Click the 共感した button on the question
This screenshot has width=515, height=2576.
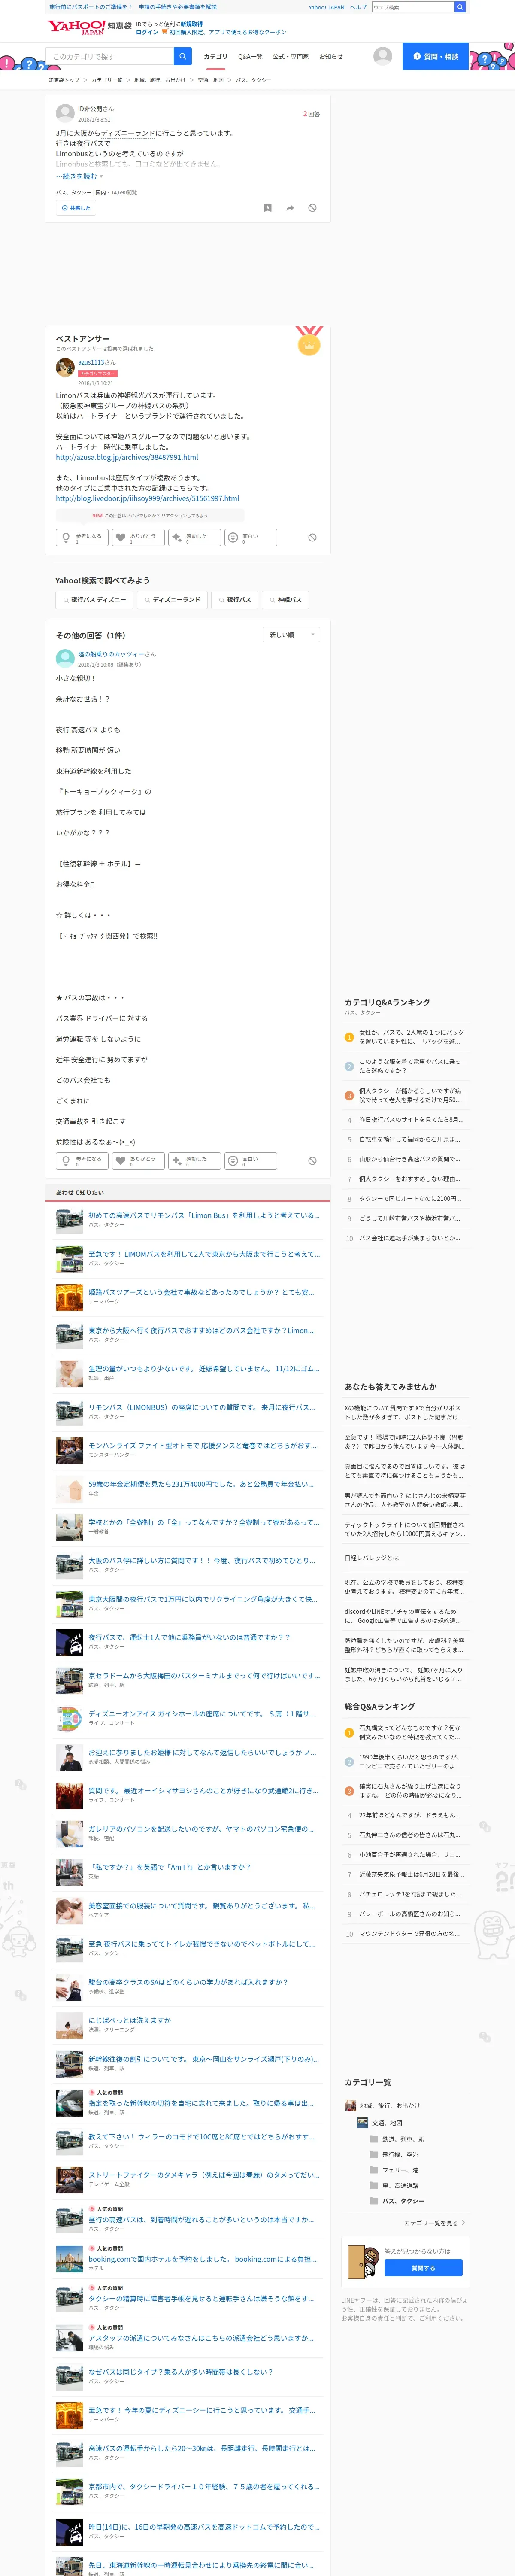point(76,208)
